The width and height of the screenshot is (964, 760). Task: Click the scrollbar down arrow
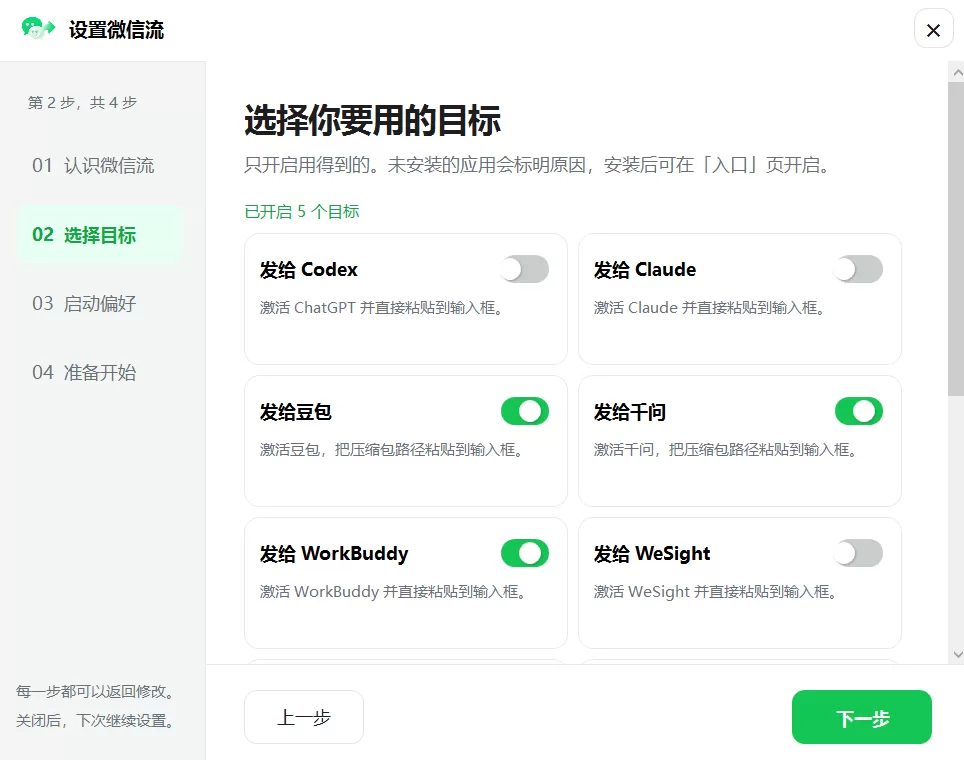(x=957, y=655)
